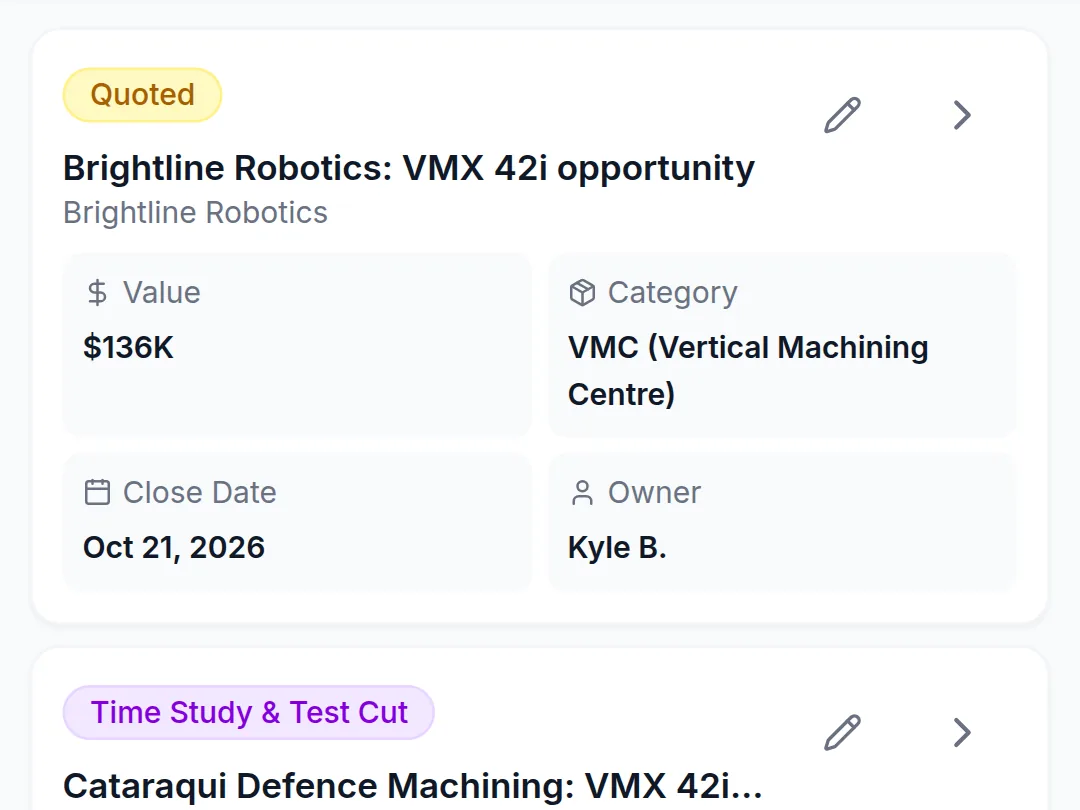
Task: Click the Close Date calendar icon
Action: point(97,492)
